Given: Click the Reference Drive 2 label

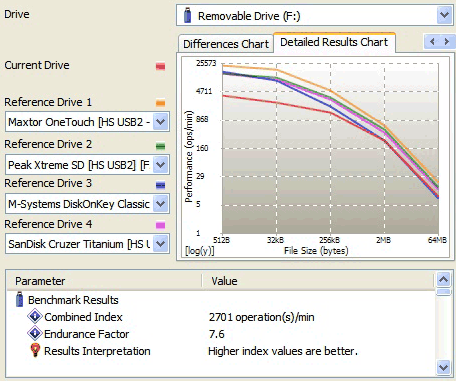Looking at the screenshot, I should pyautogui.click(x=48, y=144).
